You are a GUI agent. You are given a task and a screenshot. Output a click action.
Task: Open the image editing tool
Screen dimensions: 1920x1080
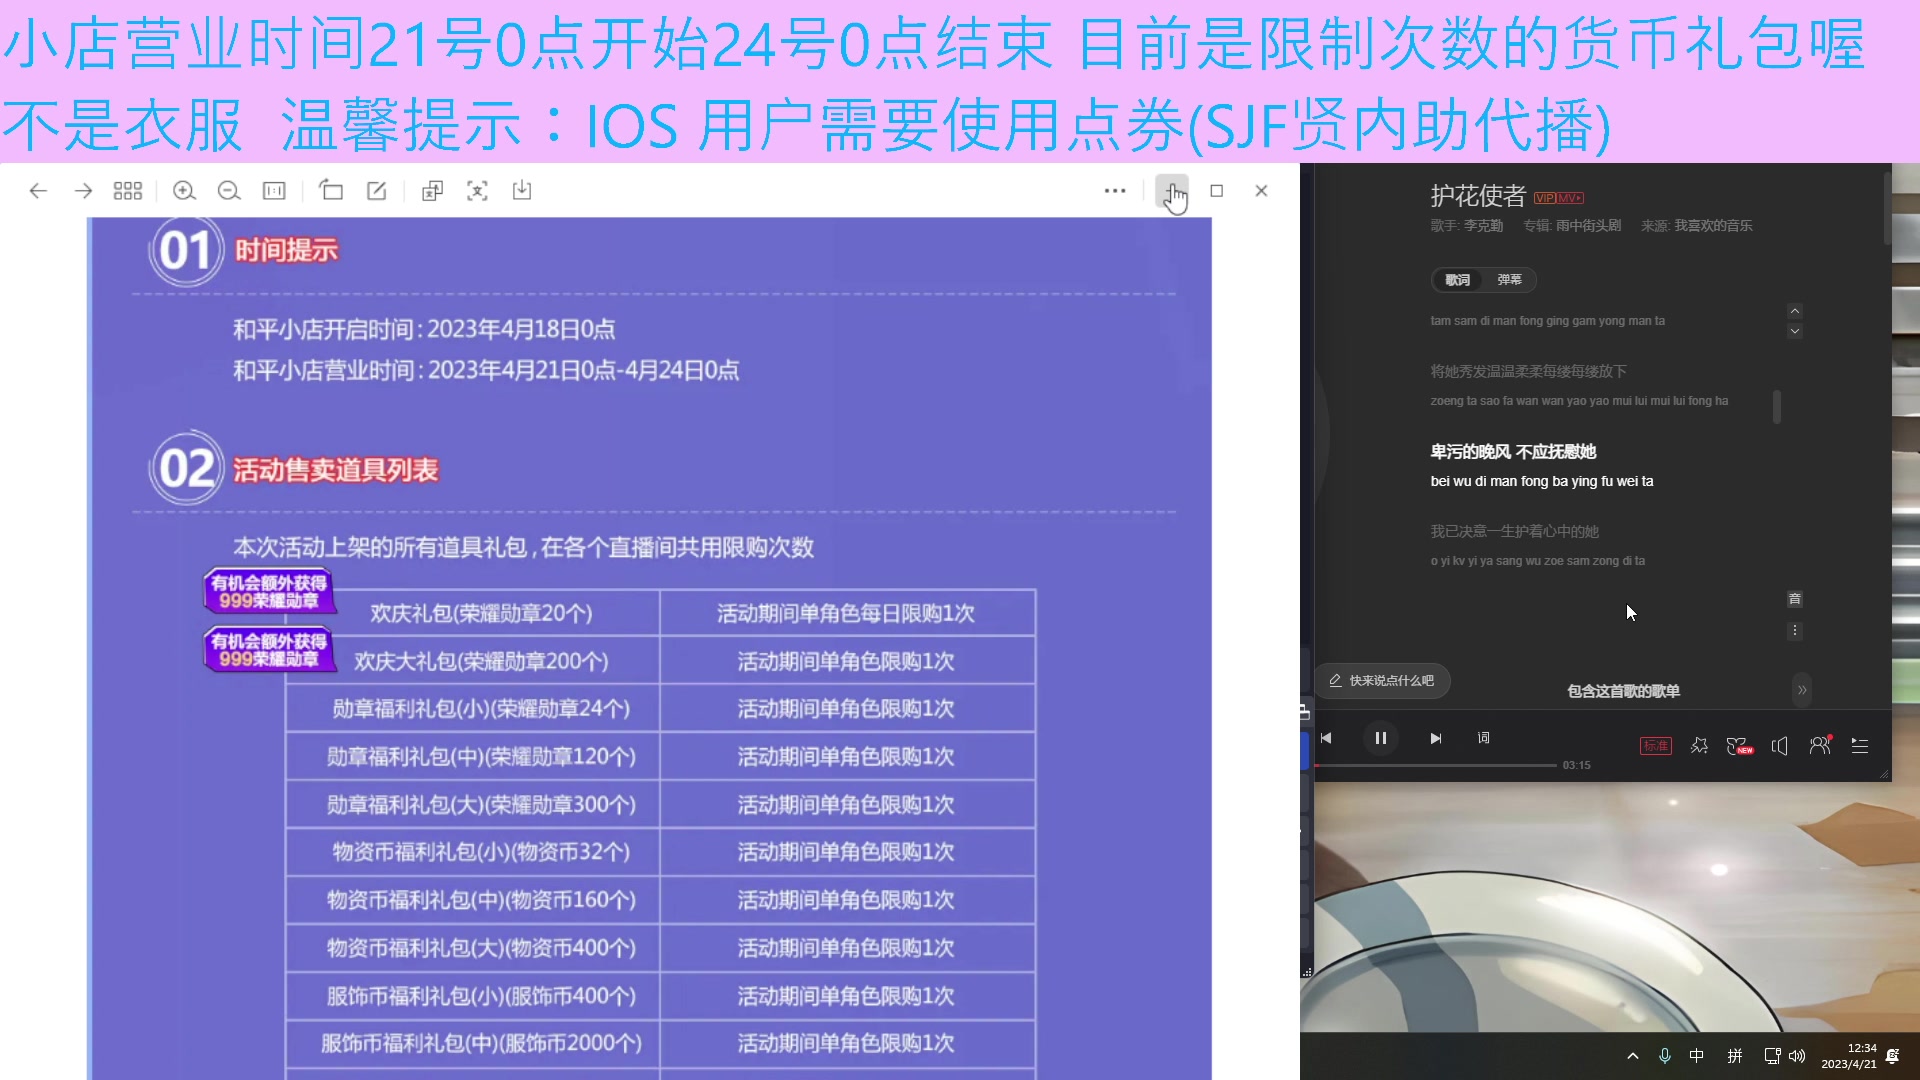click(x=376, y=190)
